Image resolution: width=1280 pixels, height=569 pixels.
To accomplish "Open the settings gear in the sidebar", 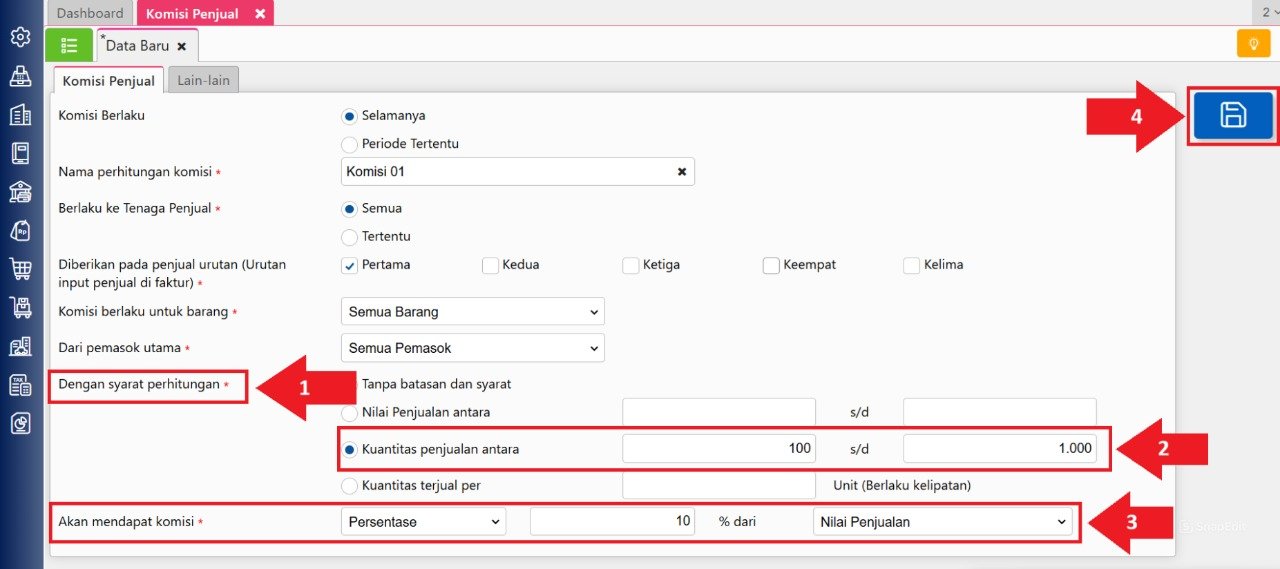I will (x=20, y=37).
